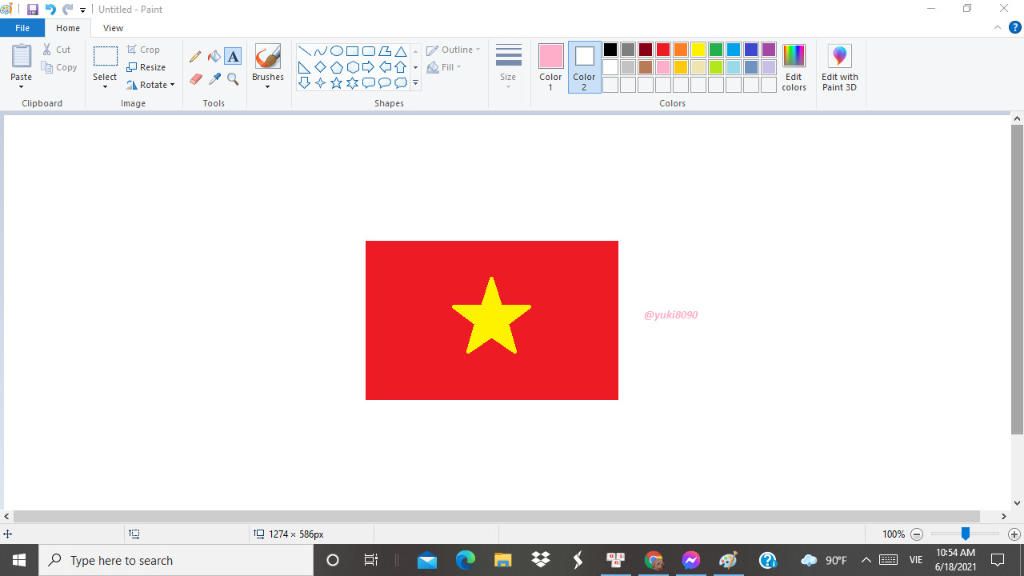This screenshot has width=1024, height=576.
Task: Pick the Five-point star shape
Action: [x=336, y=83]
